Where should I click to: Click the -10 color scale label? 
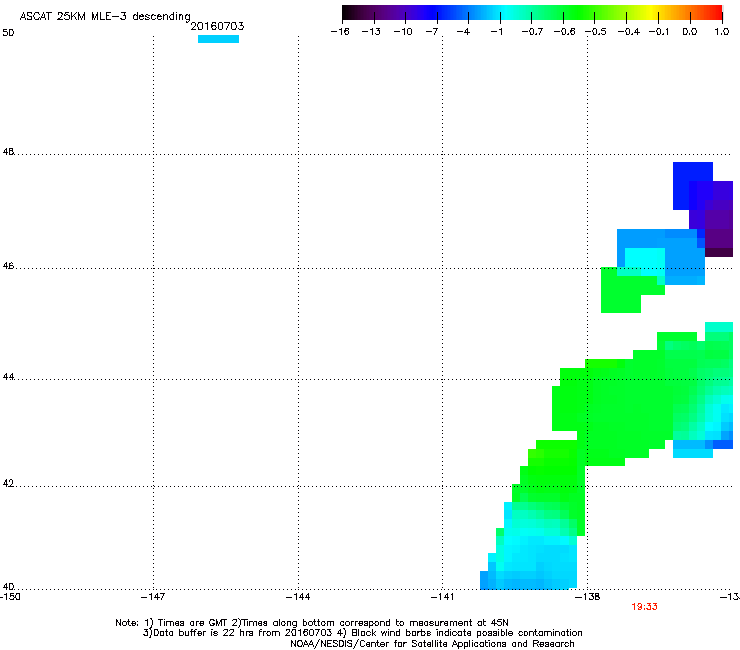point(403,32)
